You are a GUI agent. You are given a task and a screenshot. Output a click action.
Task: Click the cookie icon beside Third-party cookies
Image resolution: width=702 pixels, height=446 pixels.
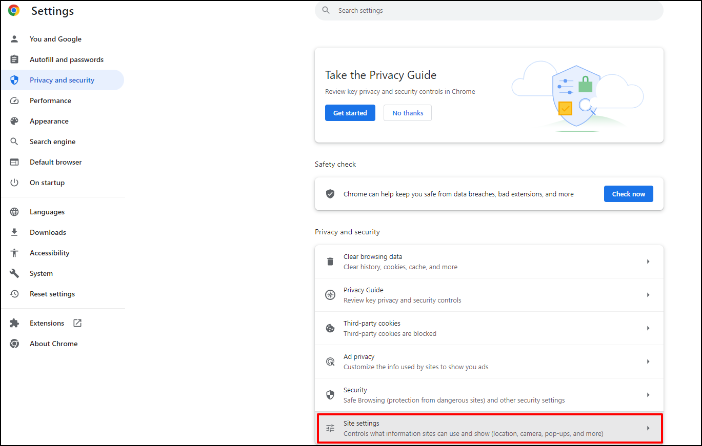point(330,328)
